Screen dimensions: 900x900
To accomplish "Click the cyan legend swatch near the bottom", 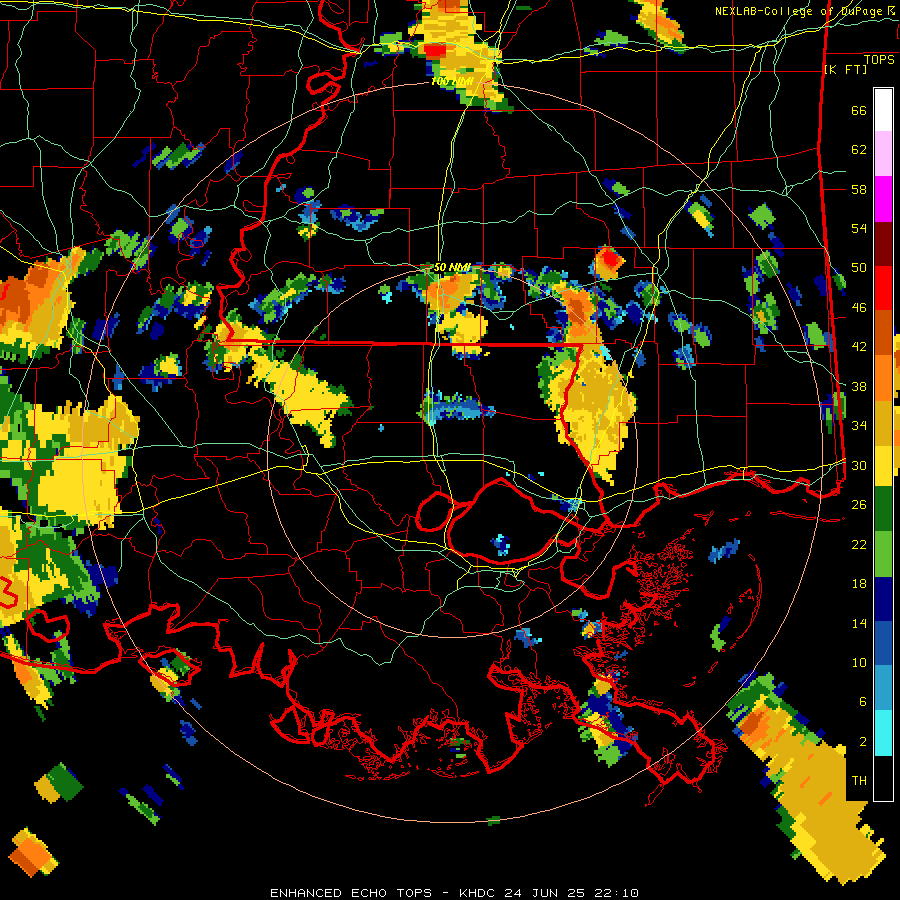I will (883, 733).
